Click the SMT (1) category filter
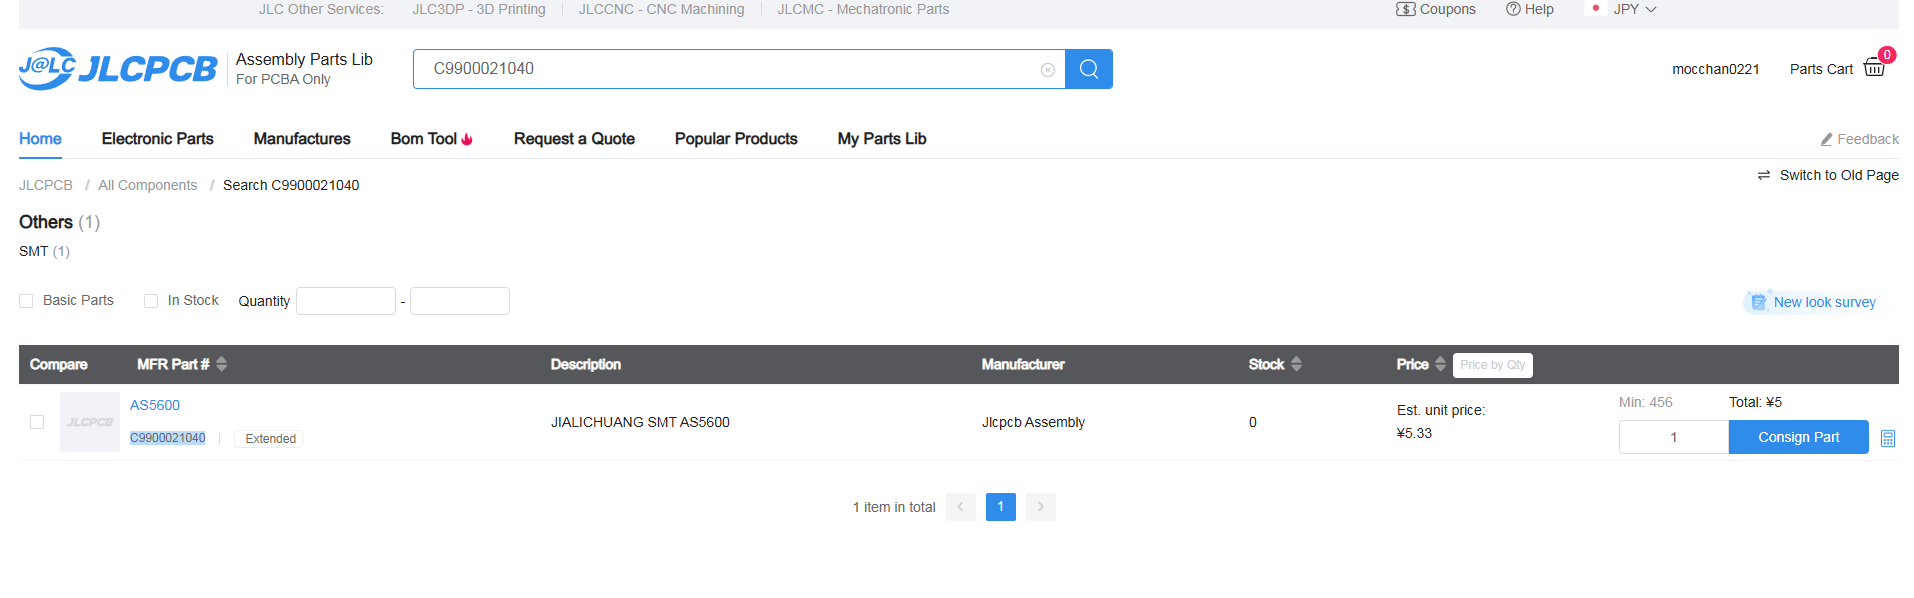 [44, 251]
